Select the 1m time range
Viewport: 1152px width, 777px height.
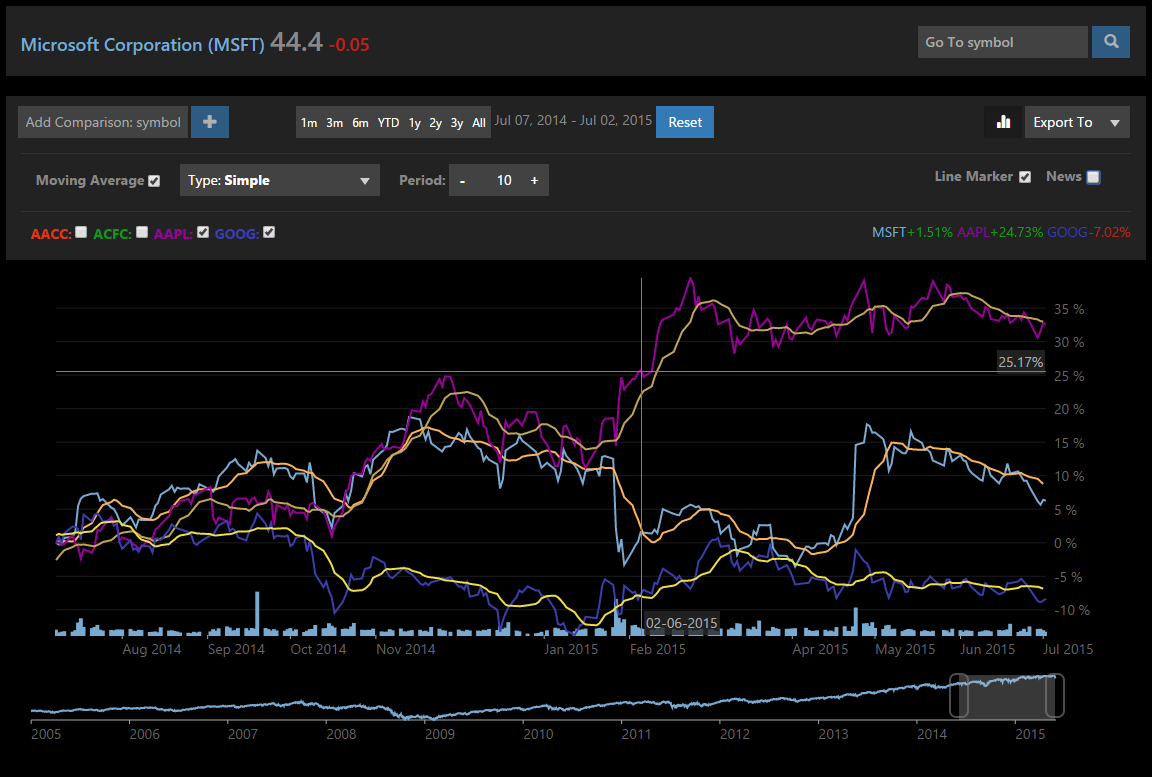tap(309, 123)
